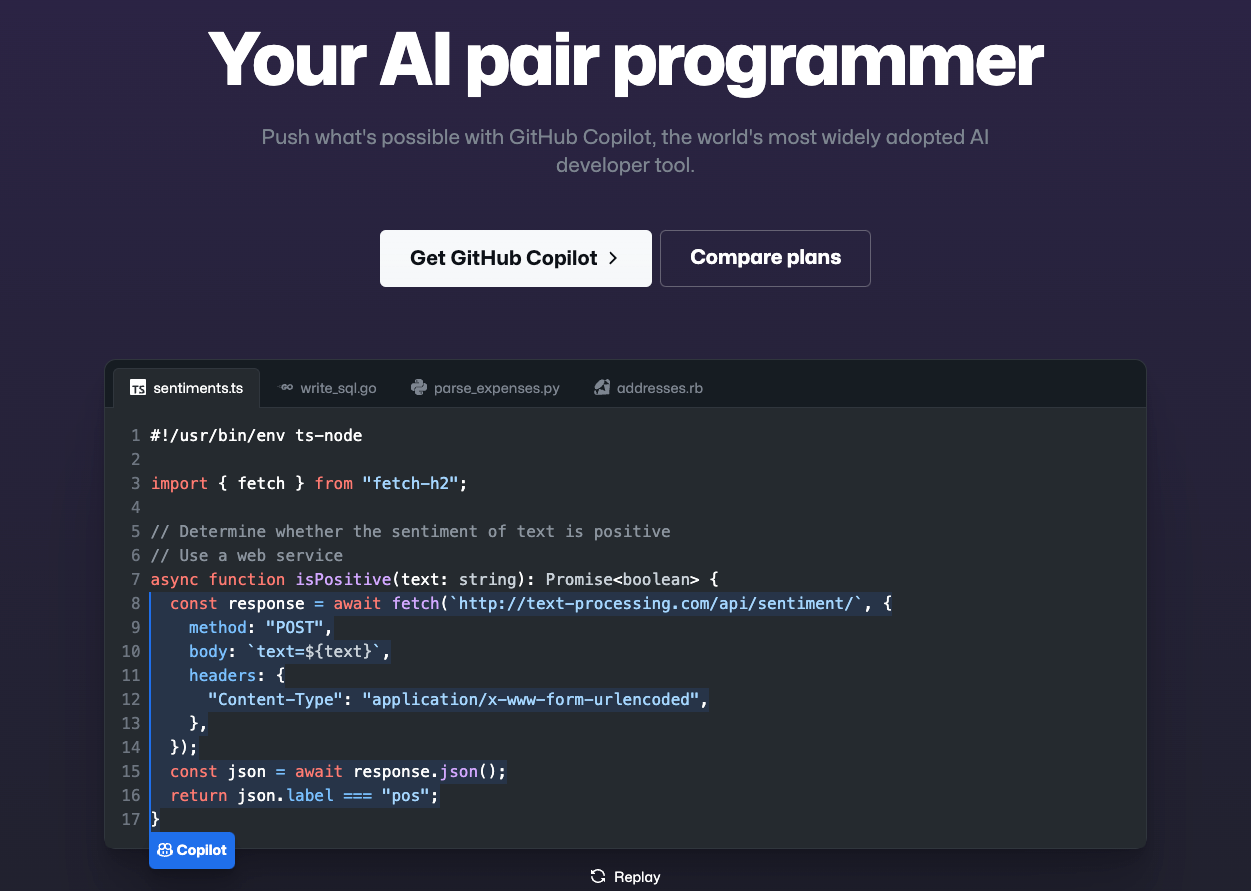Click line number 7
This screenshot has height=891, width=1251.
135,579
